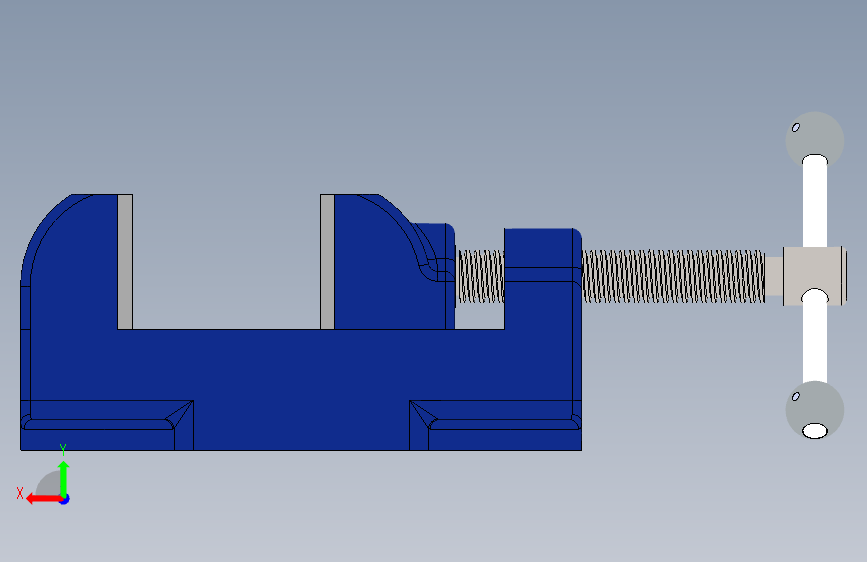Screen dimensions: 867x562
Task: Select the bottom gray ball knob
Action: [814, 410]
